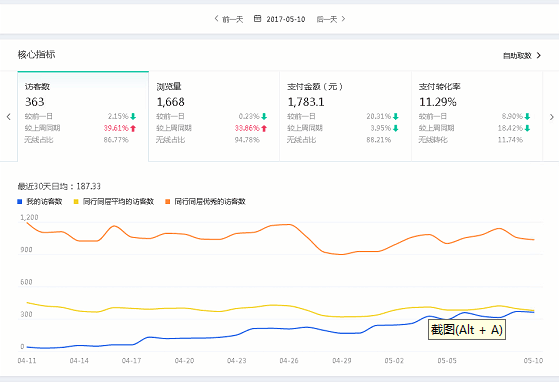Click 04-26 label on chart axis

(x=289, y=361)
